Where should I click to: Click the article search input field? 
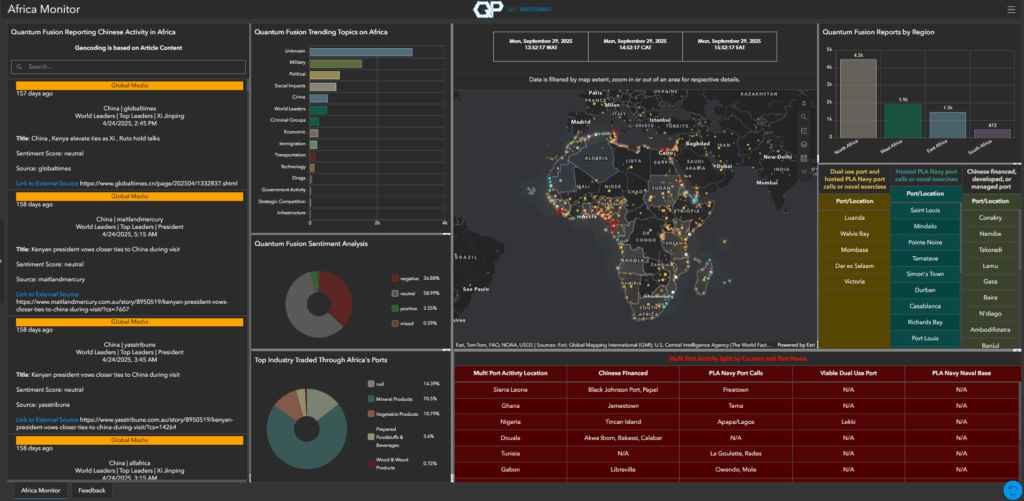129,67
